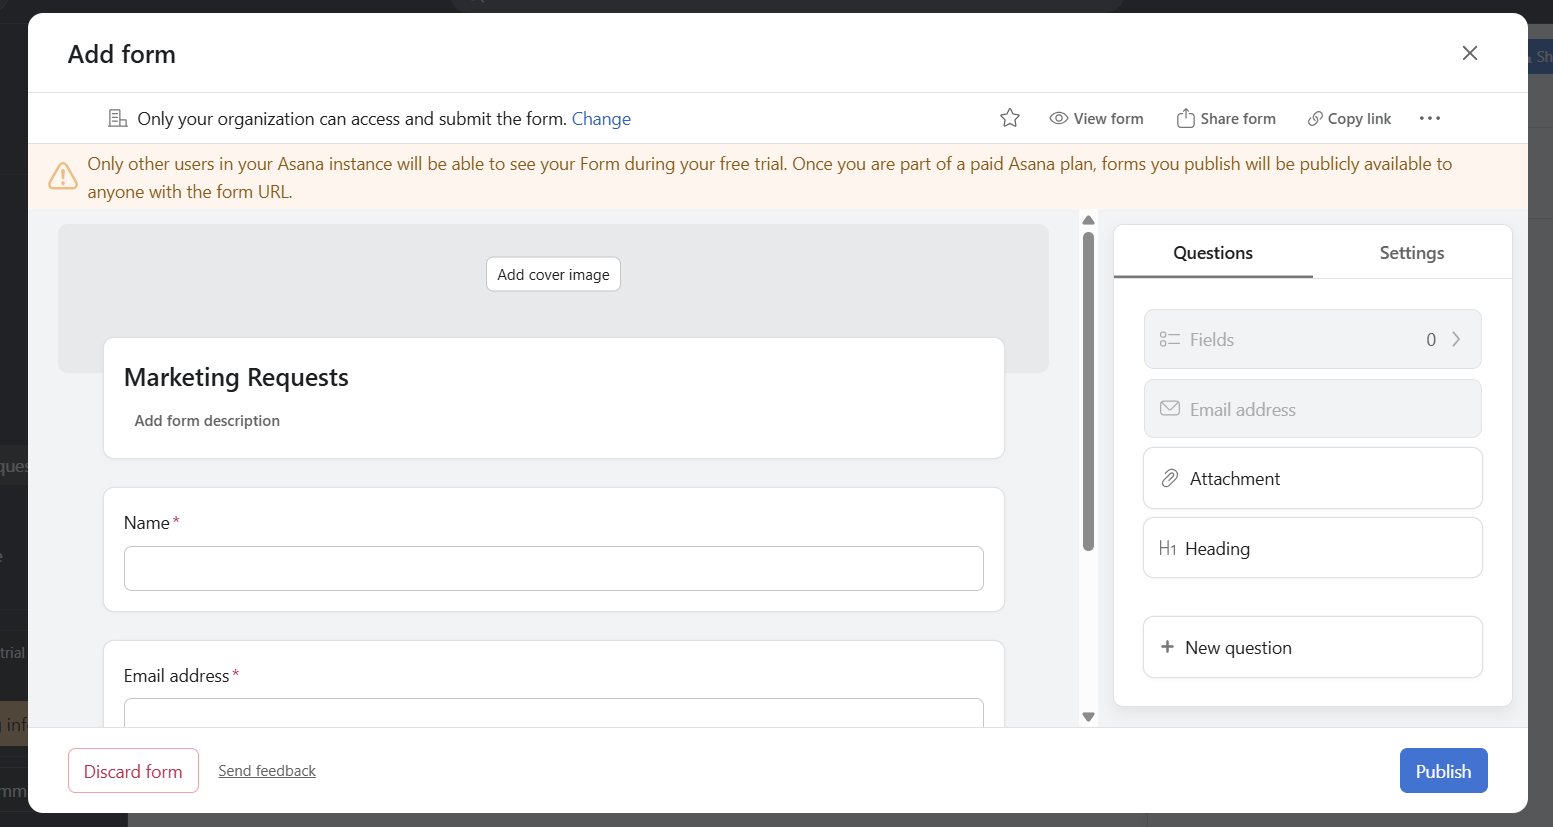The width and height of the screenshot is (1553, 827).
Task: Discard the form
Action: click(x=133, y=770)
